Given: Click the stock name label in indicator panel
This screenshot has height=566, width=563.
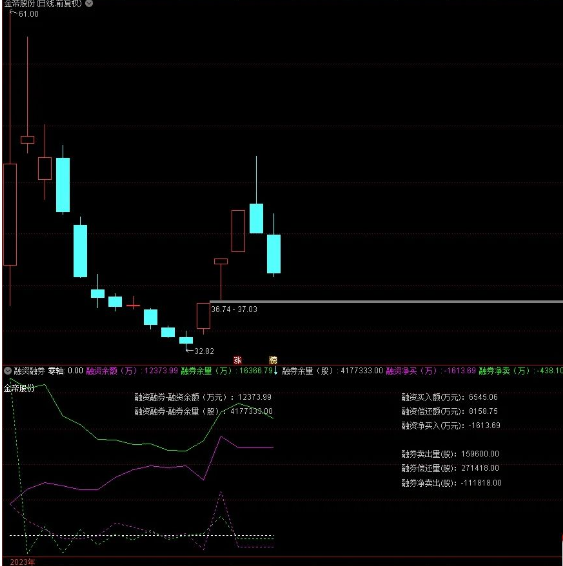Looking at the screenshot, I should [x=19, y=388].
